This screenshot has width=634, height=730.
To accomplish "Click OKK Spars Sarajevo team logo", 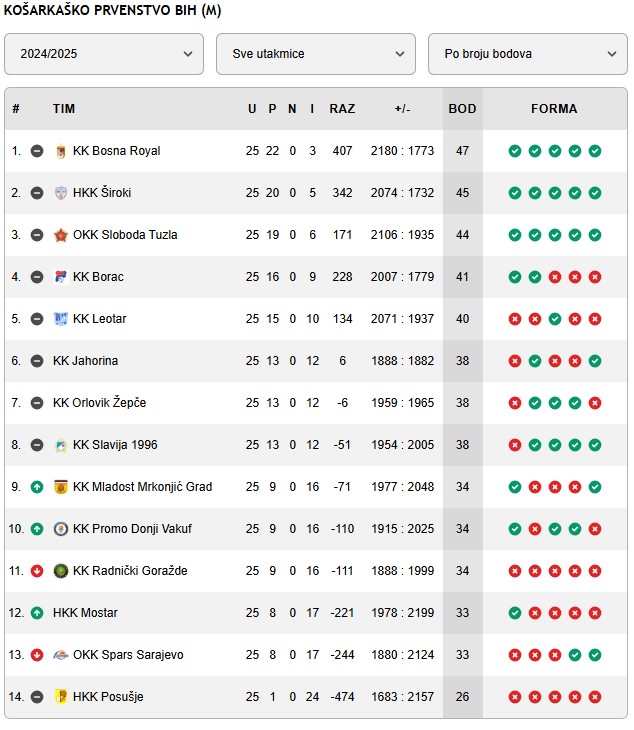I will pos(61,655).
